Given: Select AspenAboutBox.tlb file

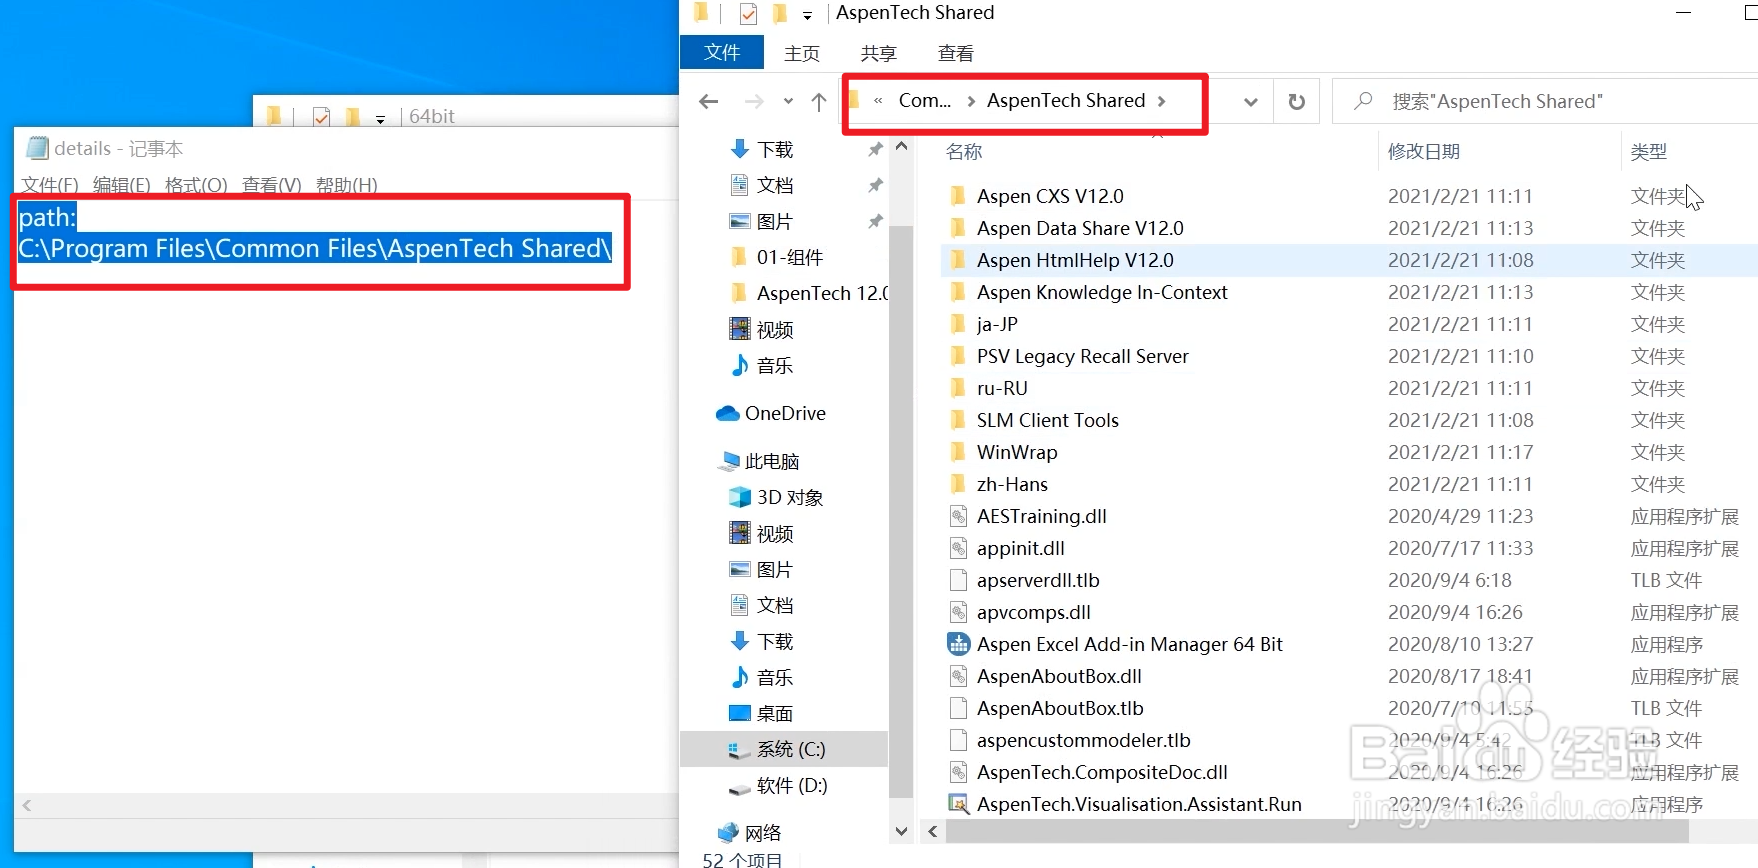Looking at the screenshot, I should (x=1060, y=708).
